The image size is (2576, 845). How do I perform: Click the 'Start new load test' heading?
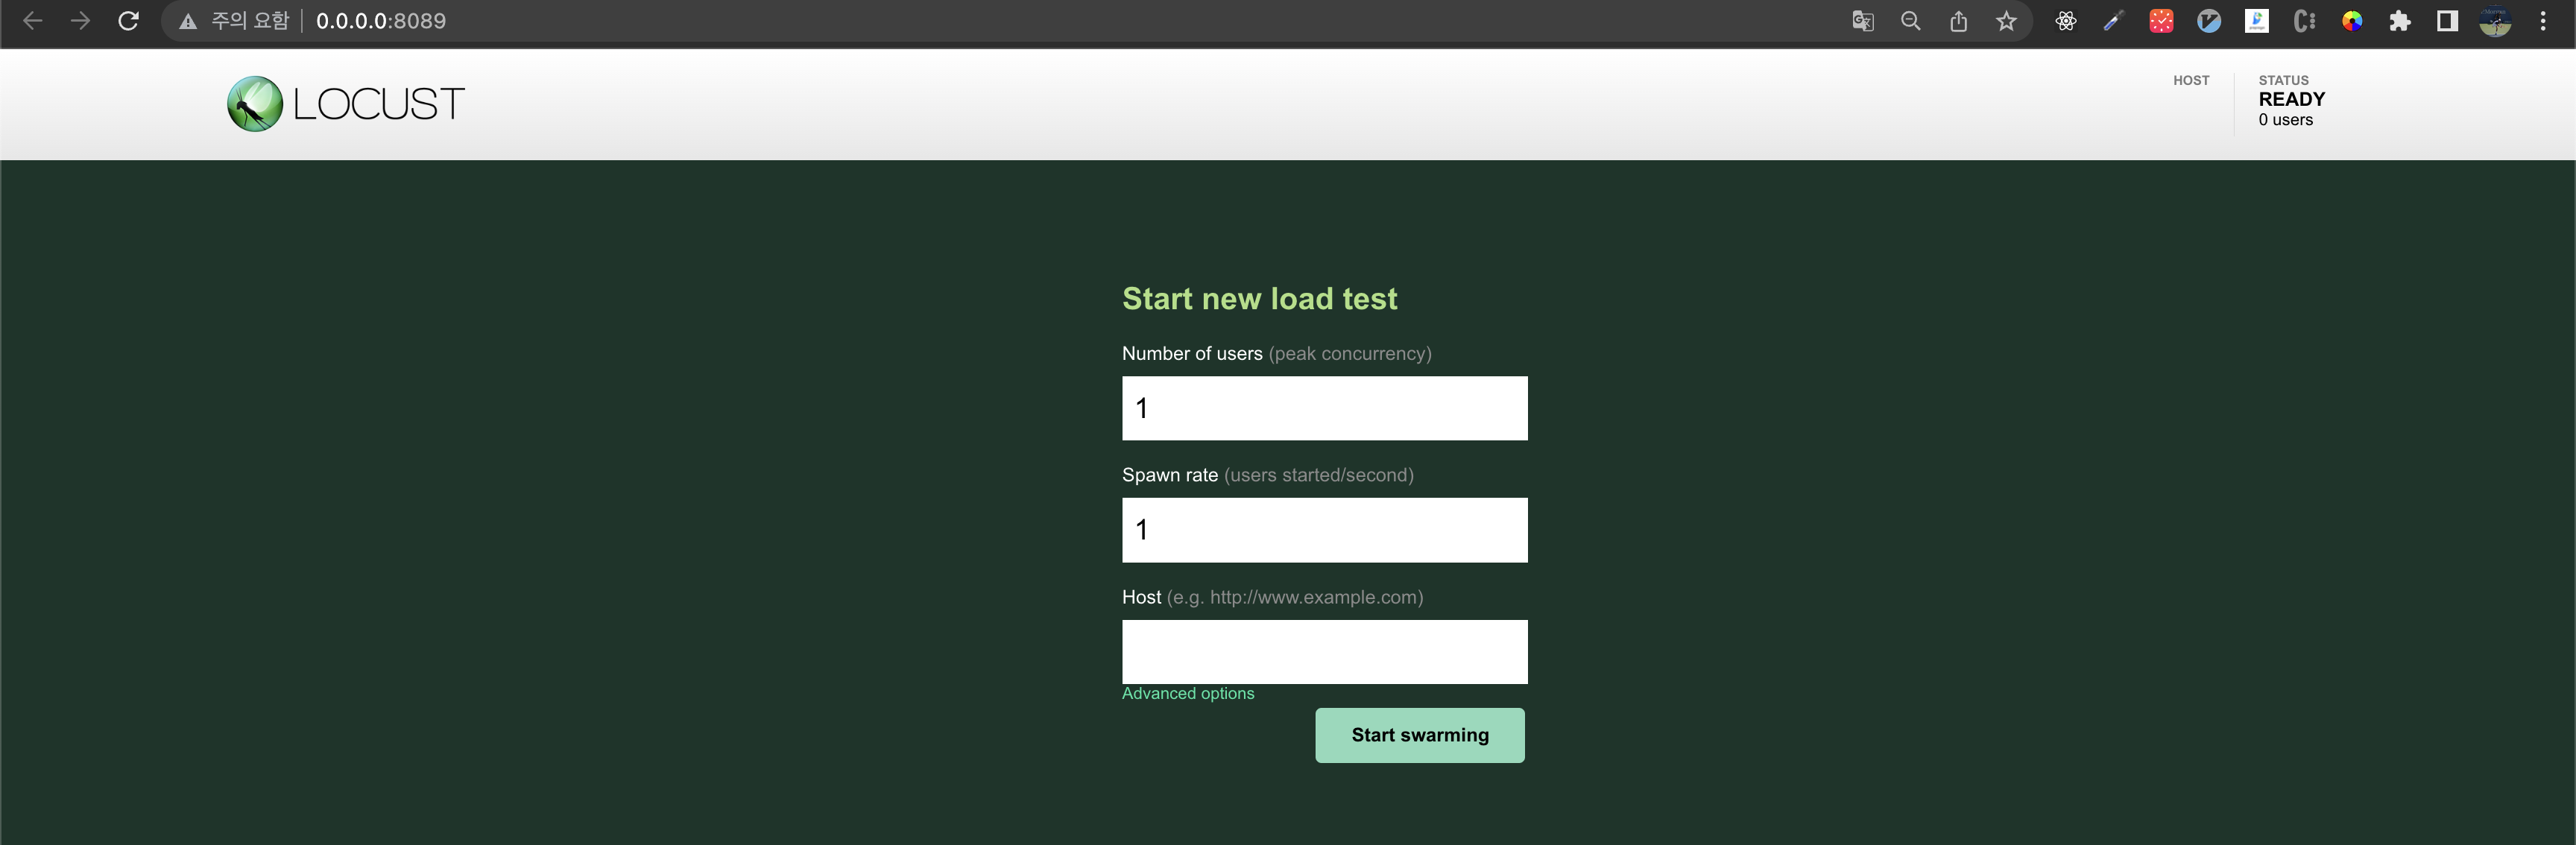[x=1259, y=298]
